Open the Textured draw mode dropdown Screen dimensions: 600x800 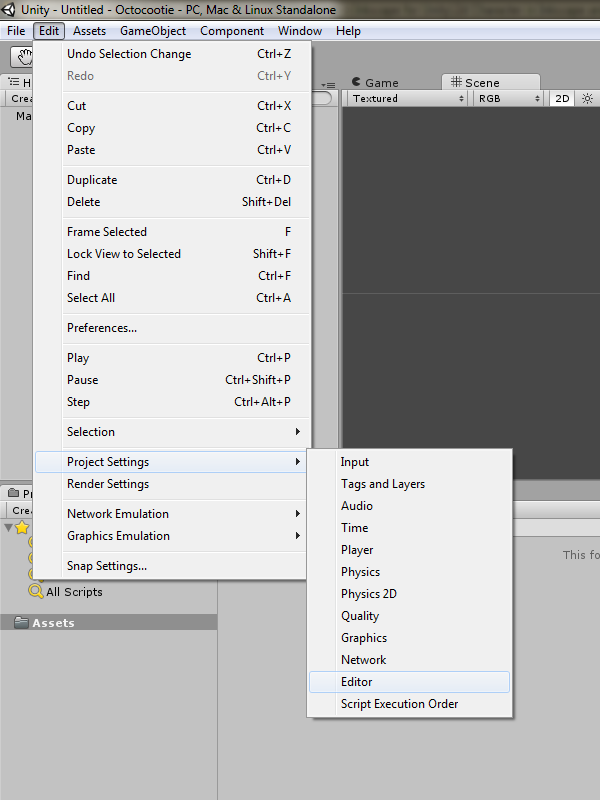click(x=407, y=99)
